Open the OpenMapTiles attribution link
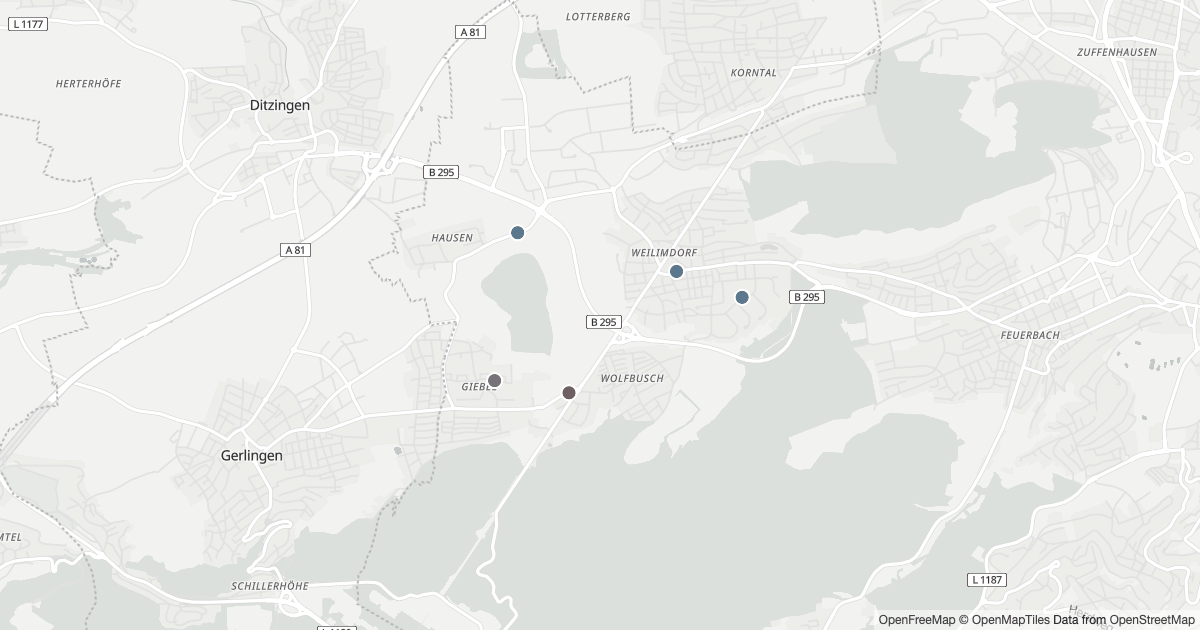Image resolution: width=1200 pixels, height=630 pixels. (x=1004, y=620)
